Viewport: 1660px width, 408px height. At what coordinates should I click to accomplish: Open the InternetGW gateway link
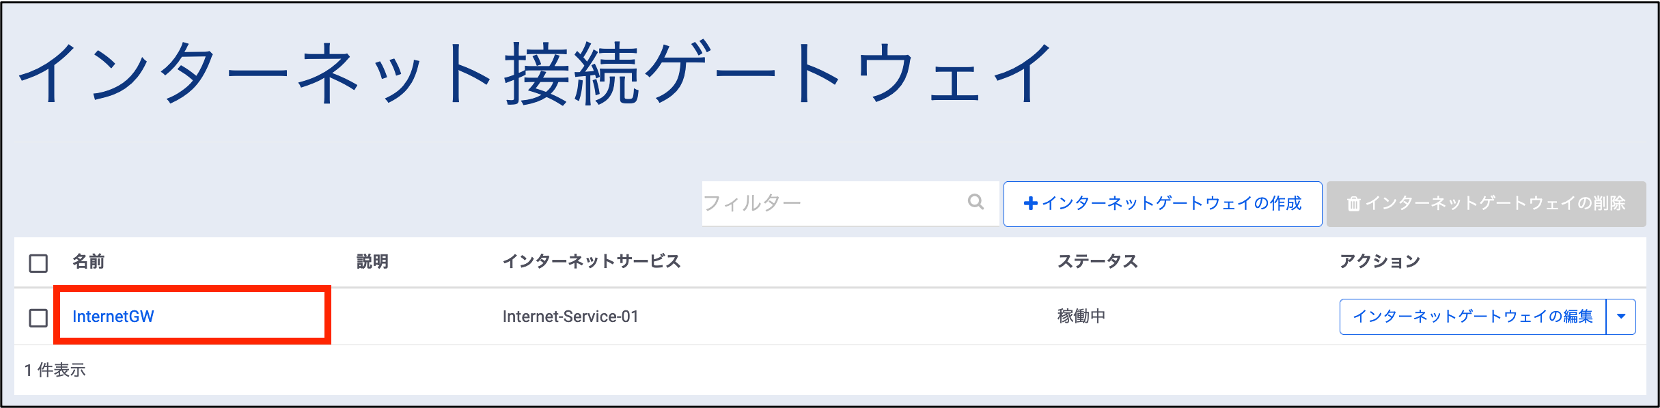click(x=113, y=316)
